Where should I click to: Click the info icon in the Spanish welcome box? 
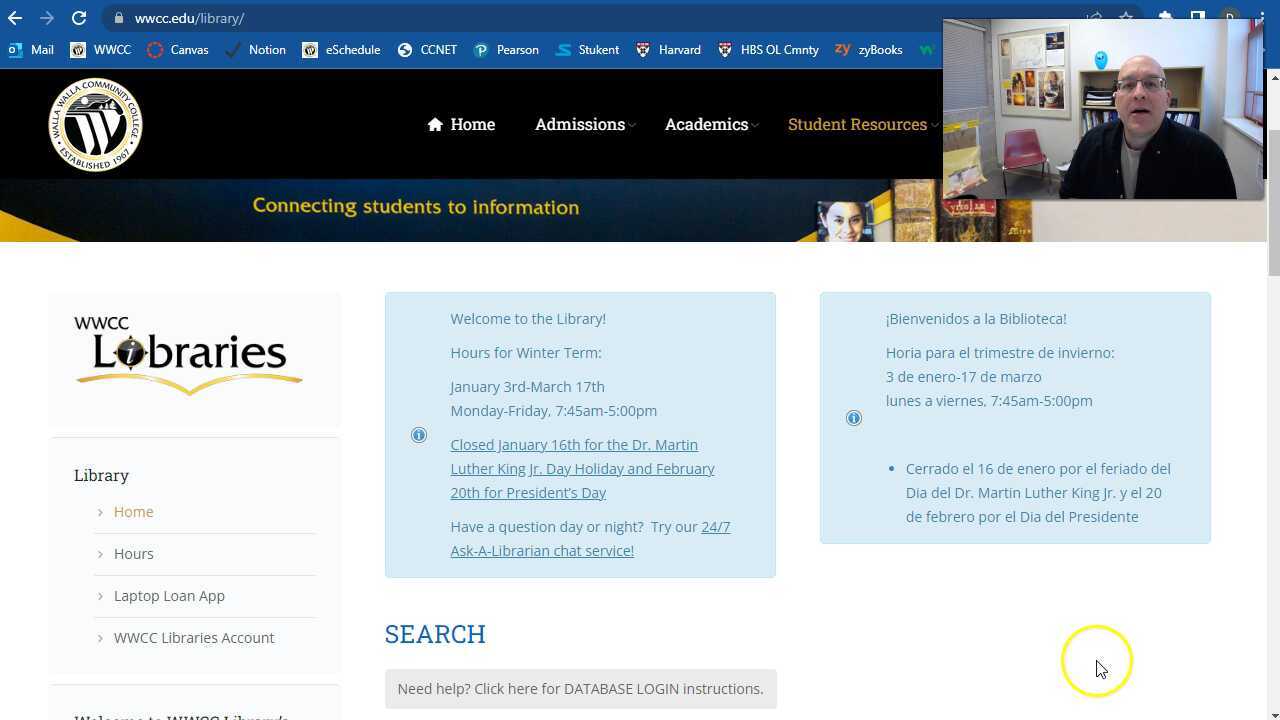click(854, 418)
